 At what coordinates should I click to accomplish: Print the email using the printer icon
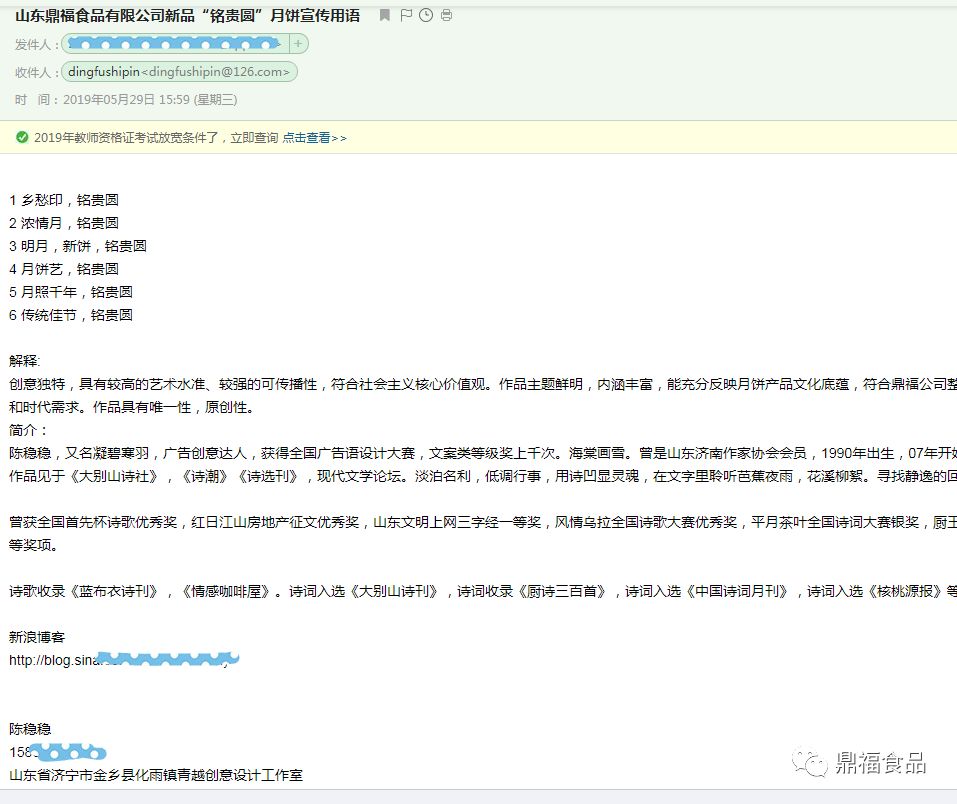coord(447,15)
